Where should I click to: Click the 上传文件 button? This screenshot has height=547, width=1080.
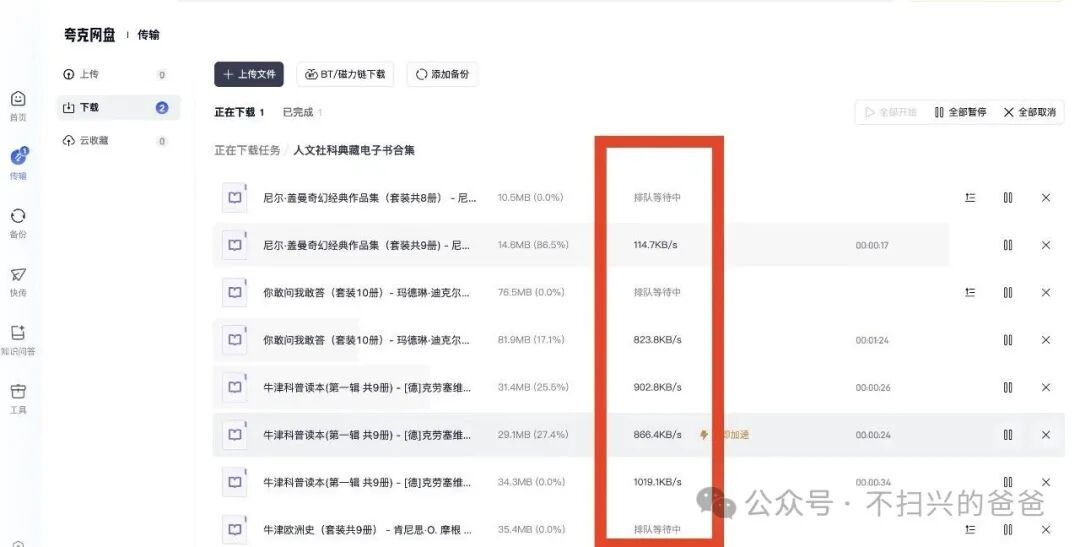tap(249, 74)
